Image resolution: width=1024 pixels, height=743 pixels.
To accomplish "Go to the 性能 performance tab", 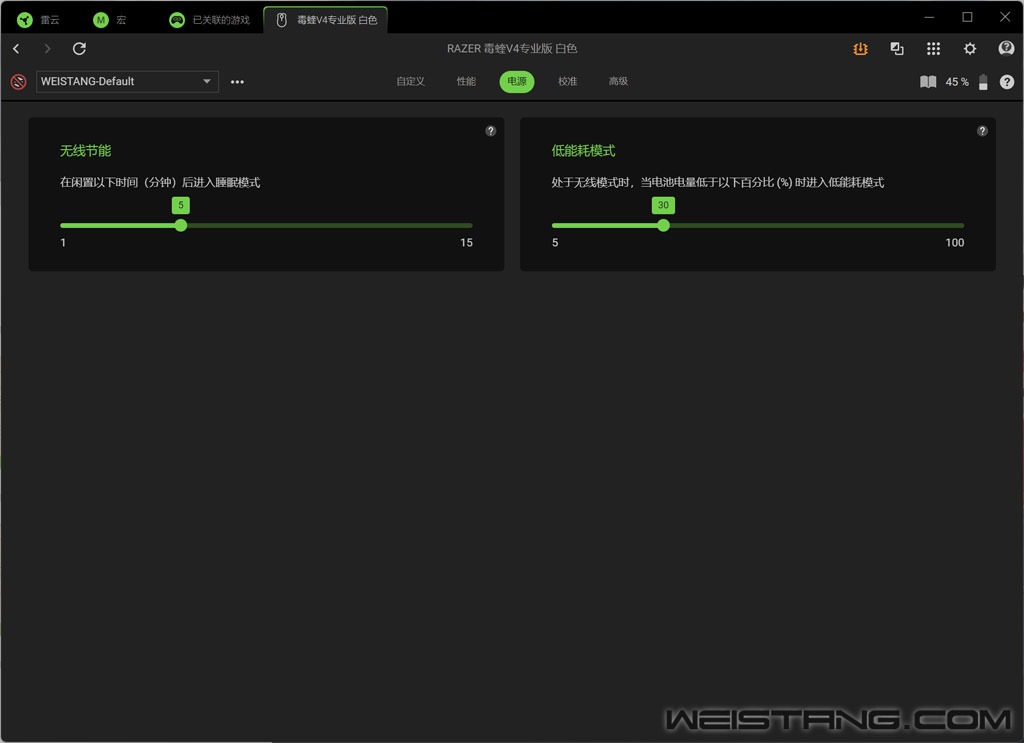I will pyautogui.click(x=466, y=82).
